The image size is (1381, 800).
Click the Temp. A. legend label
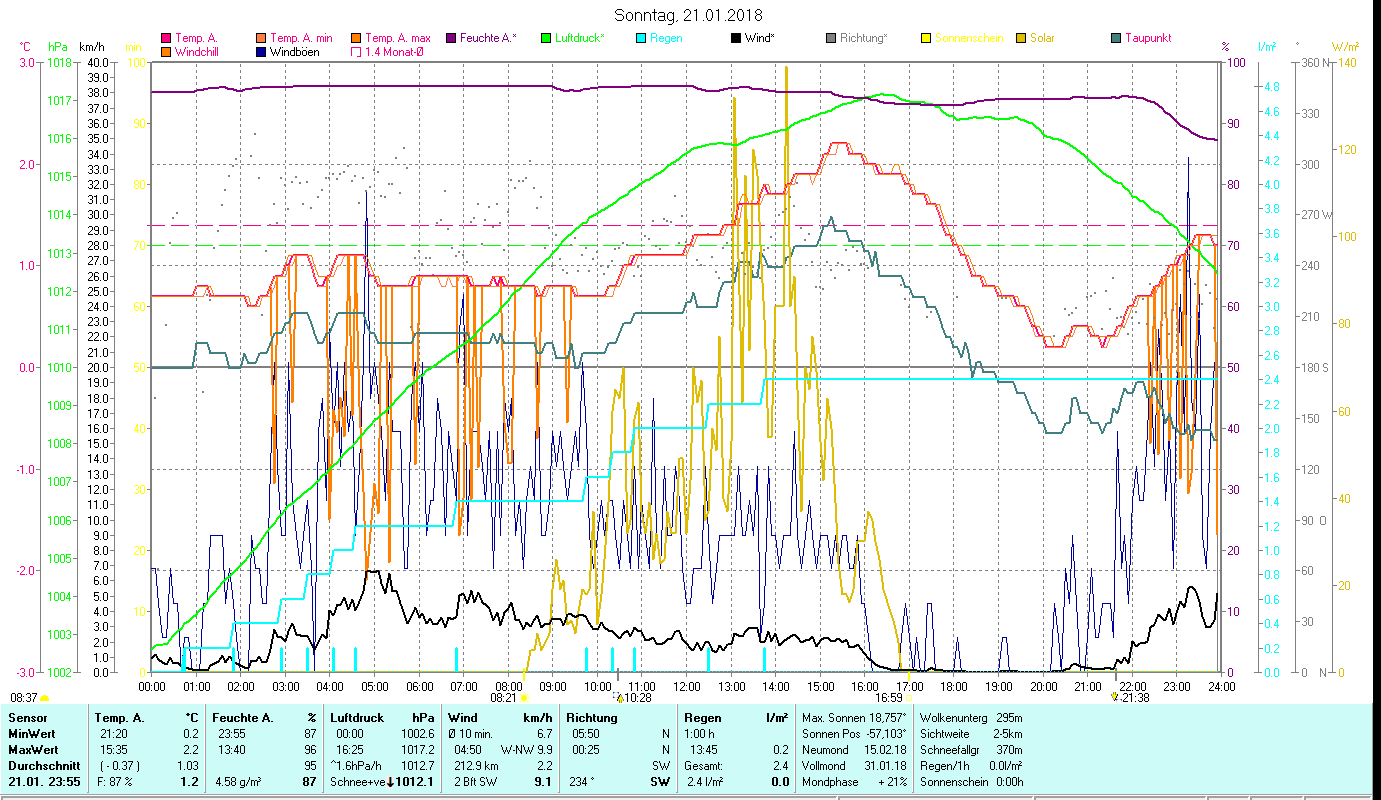coord(196,39)
